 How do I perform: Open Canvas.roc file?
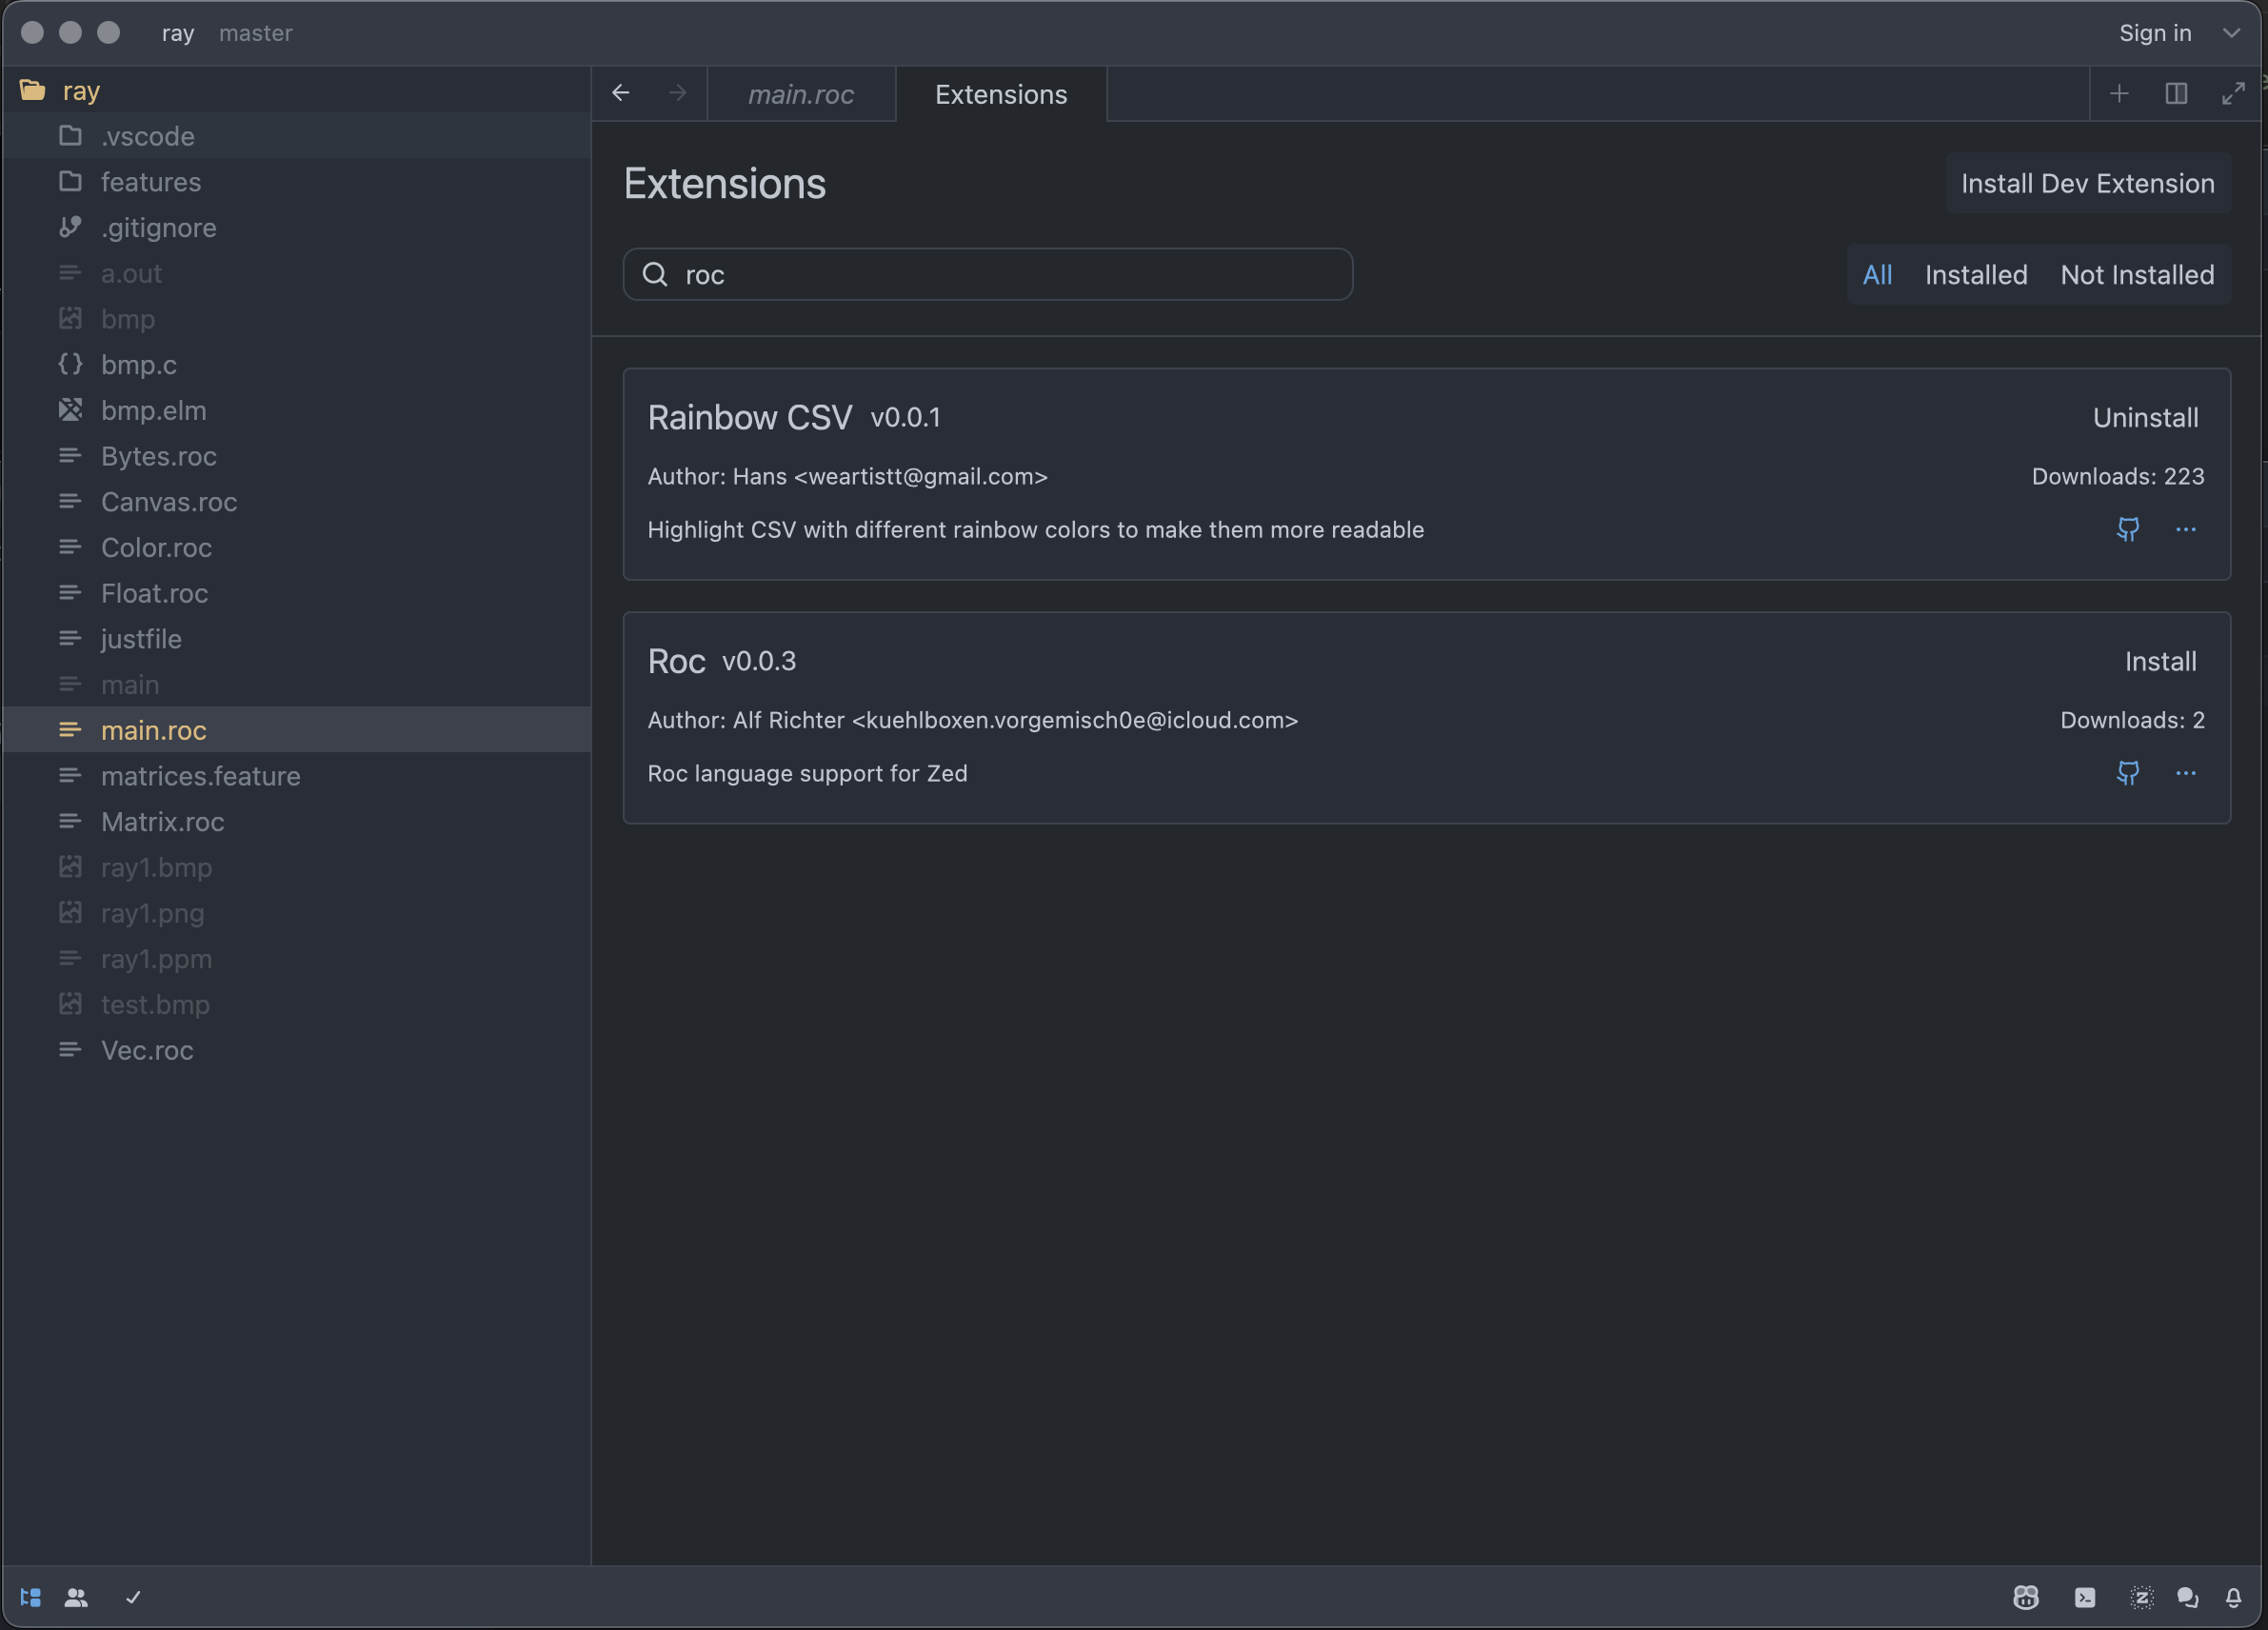point(296,502)
